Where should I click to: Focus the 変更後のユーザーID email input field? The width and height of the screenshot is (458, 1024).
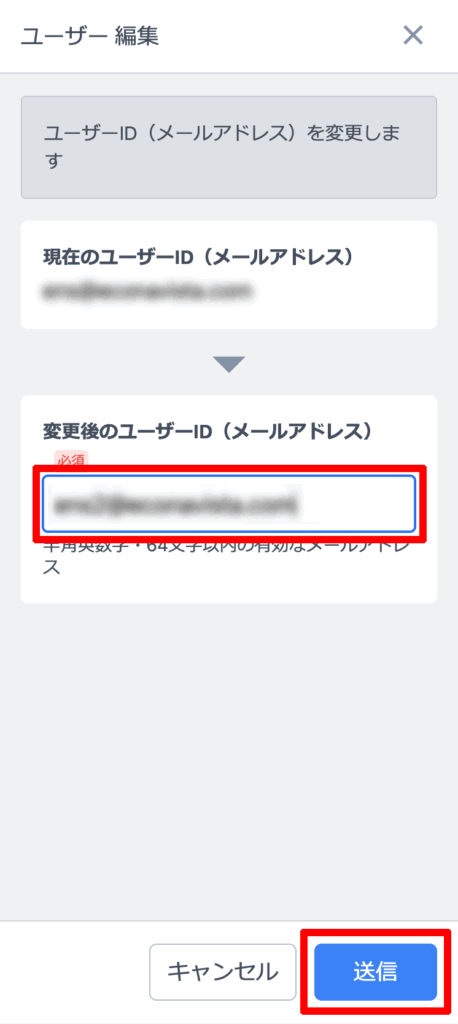(229, 503)
